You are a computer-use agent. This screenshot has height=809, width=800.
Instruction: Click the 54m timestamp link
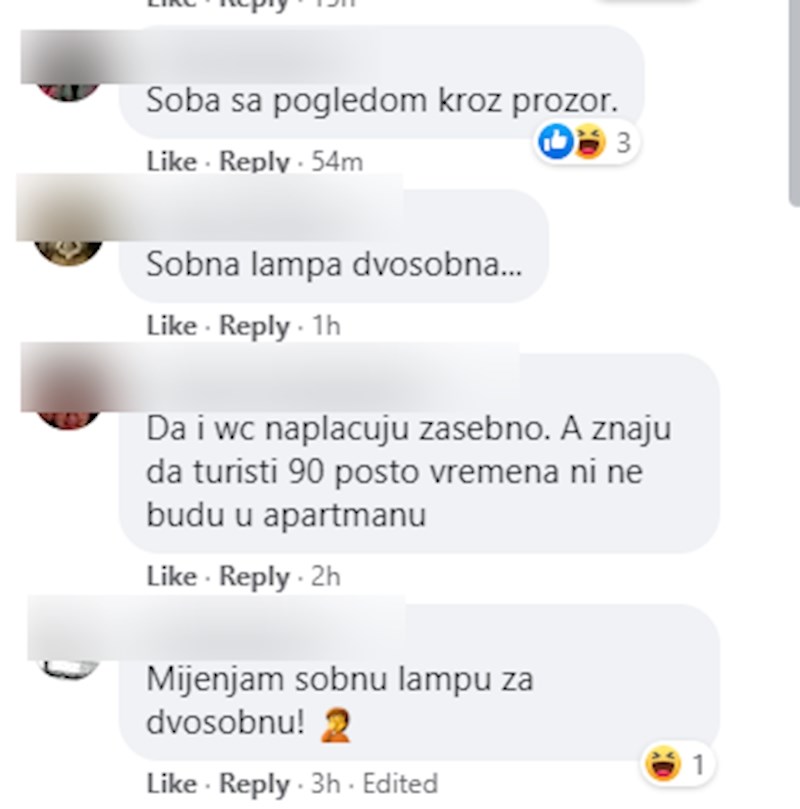click(337, 162)
